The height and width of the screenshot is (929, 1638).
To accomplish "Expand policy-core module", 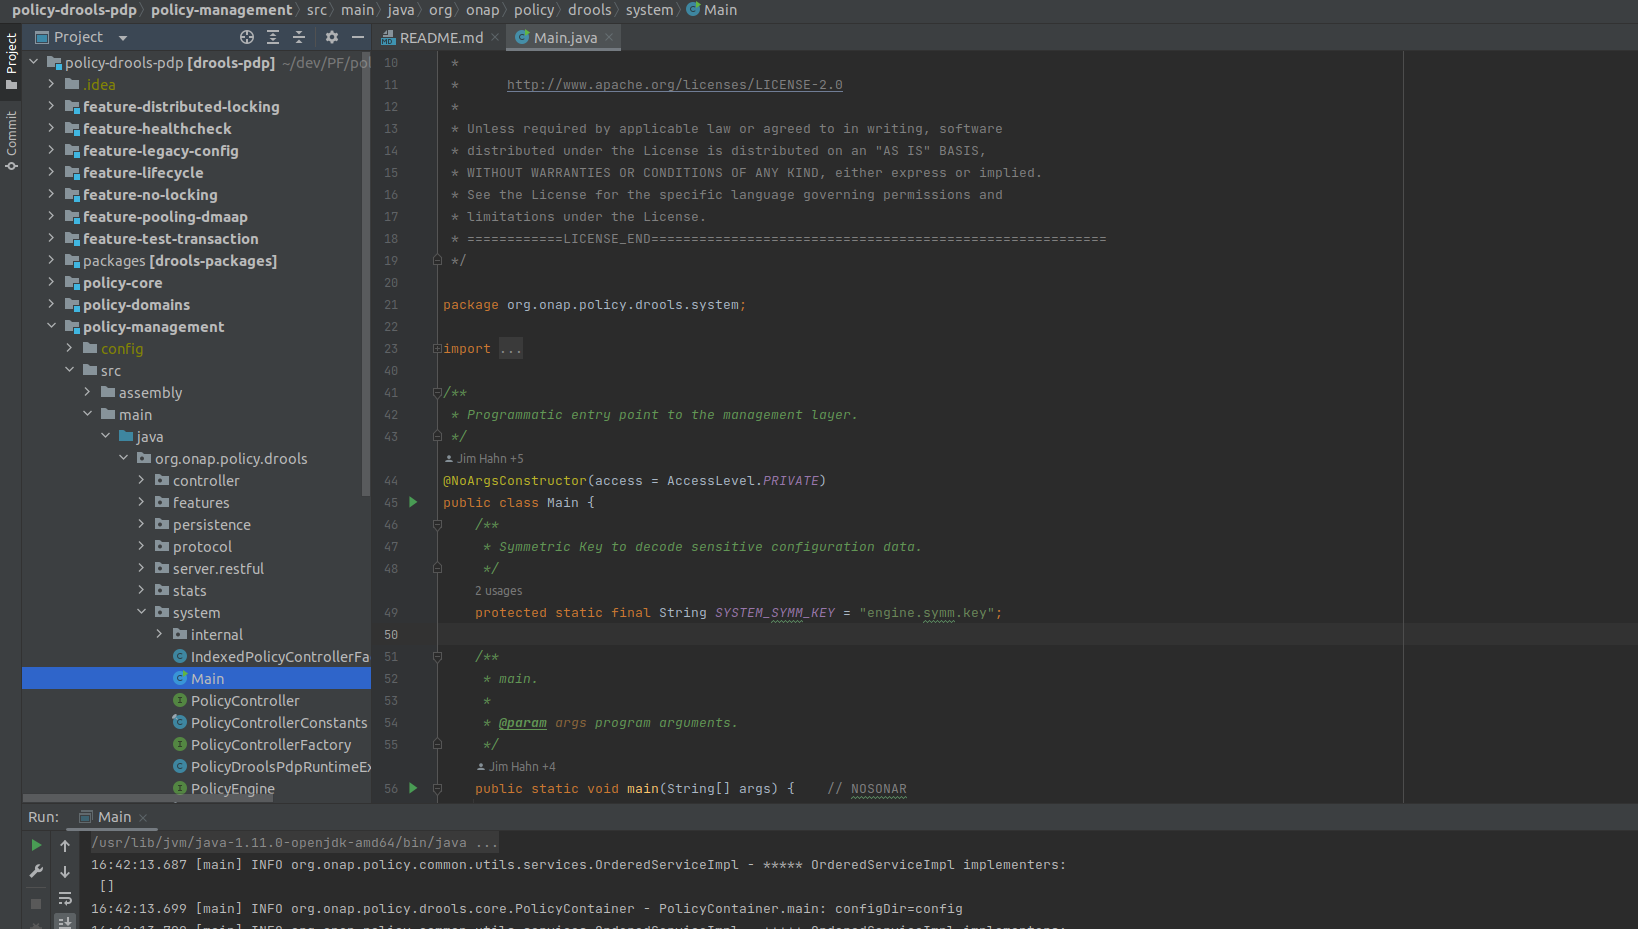I will [x=51, y=282].
